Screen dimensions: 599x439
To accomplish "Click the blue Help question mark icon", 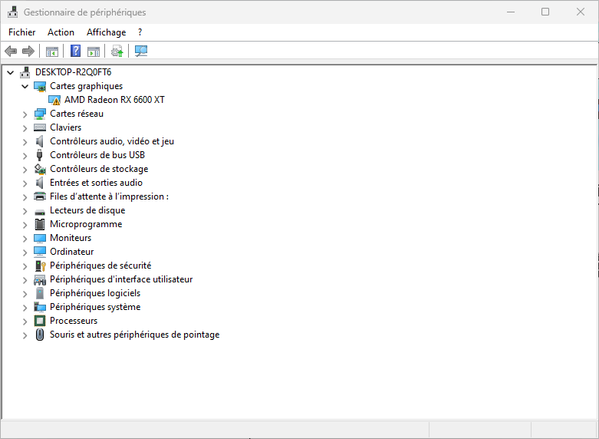I will 76,51.
